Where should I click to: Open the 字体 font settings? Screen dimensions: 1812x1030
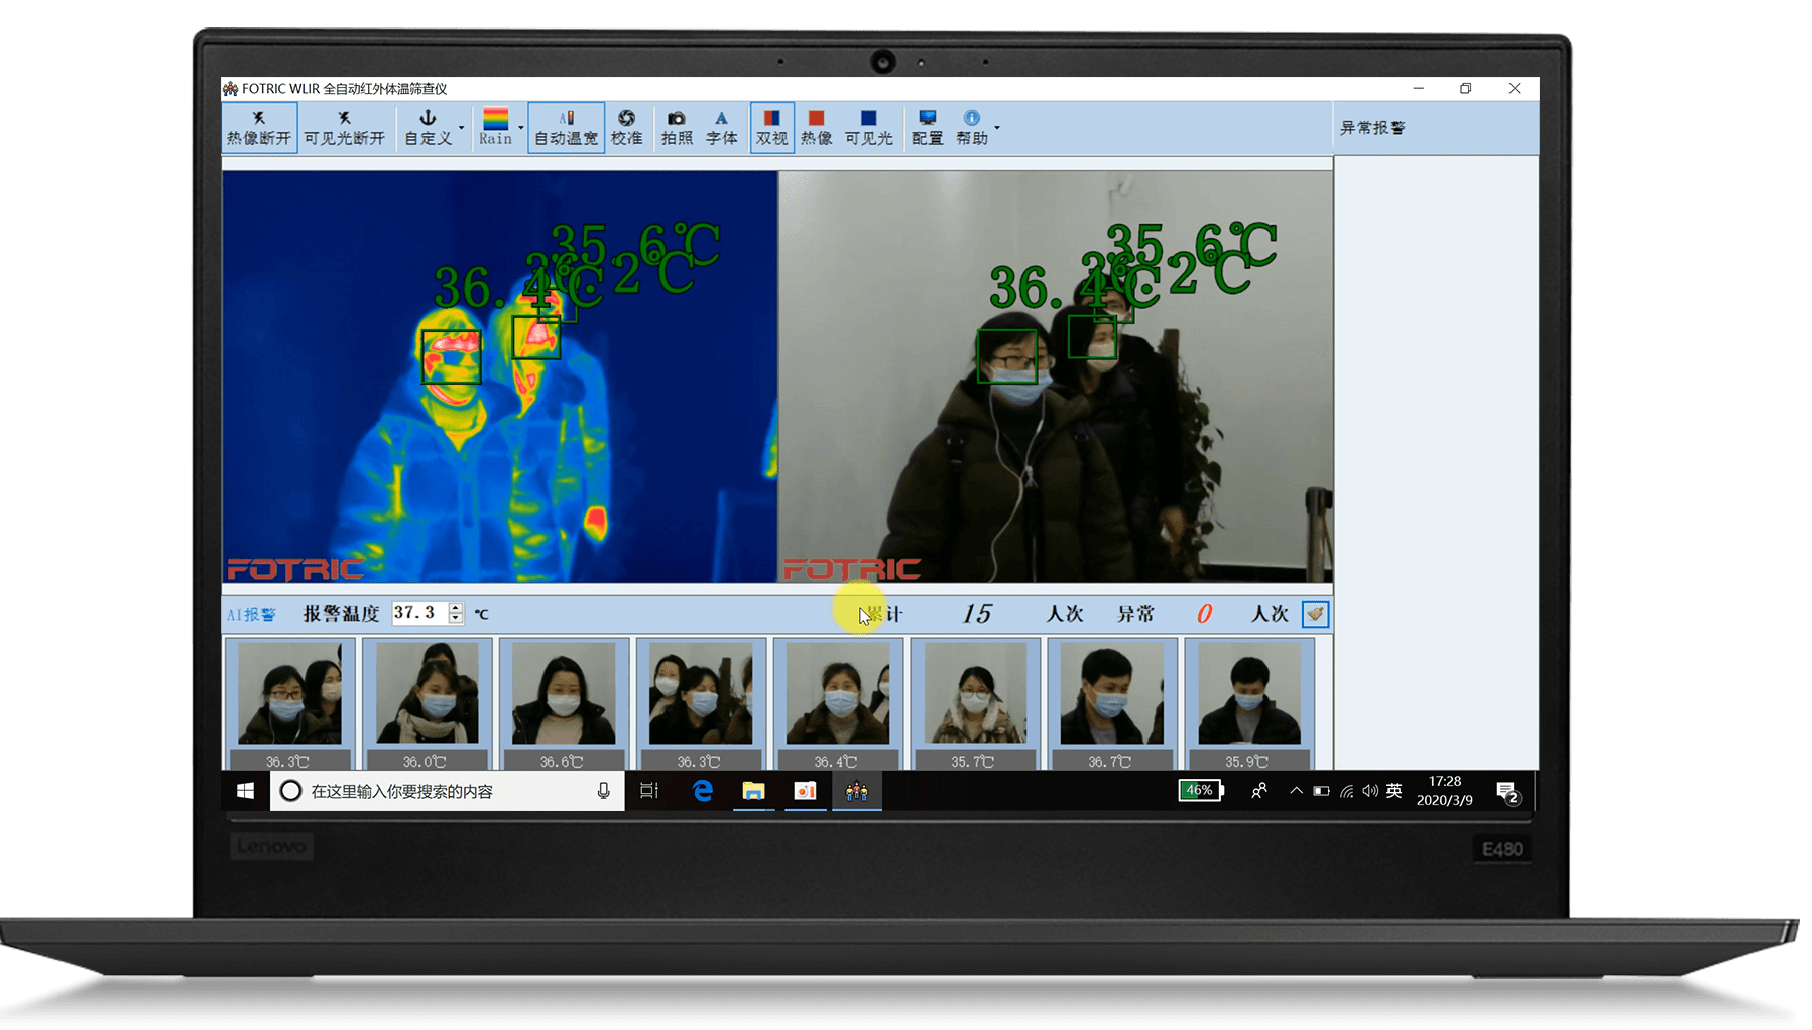click(721, 128)
